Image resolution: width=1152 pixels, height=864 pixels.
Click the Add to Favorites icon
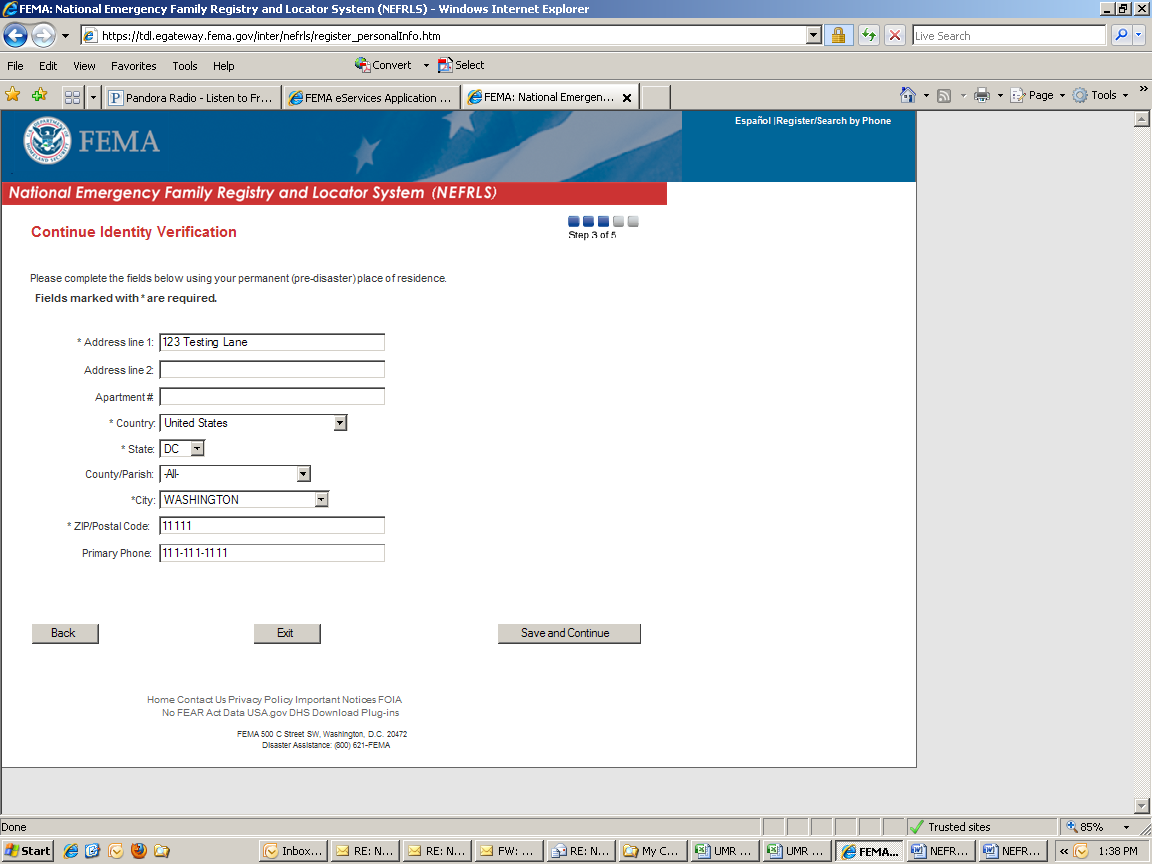(40, 95)
